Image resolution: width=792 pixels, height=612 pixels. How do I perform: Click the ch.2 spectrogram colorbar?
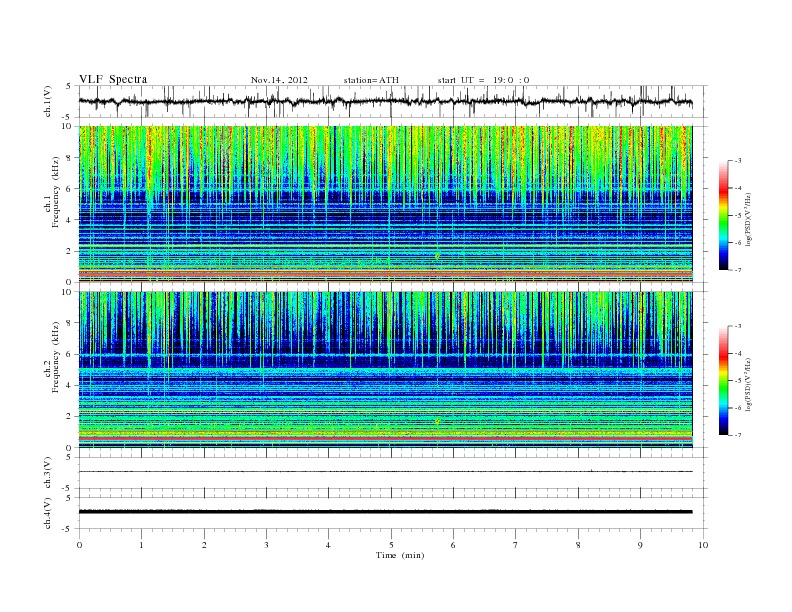pyautogui.click(x=723, y=381)
